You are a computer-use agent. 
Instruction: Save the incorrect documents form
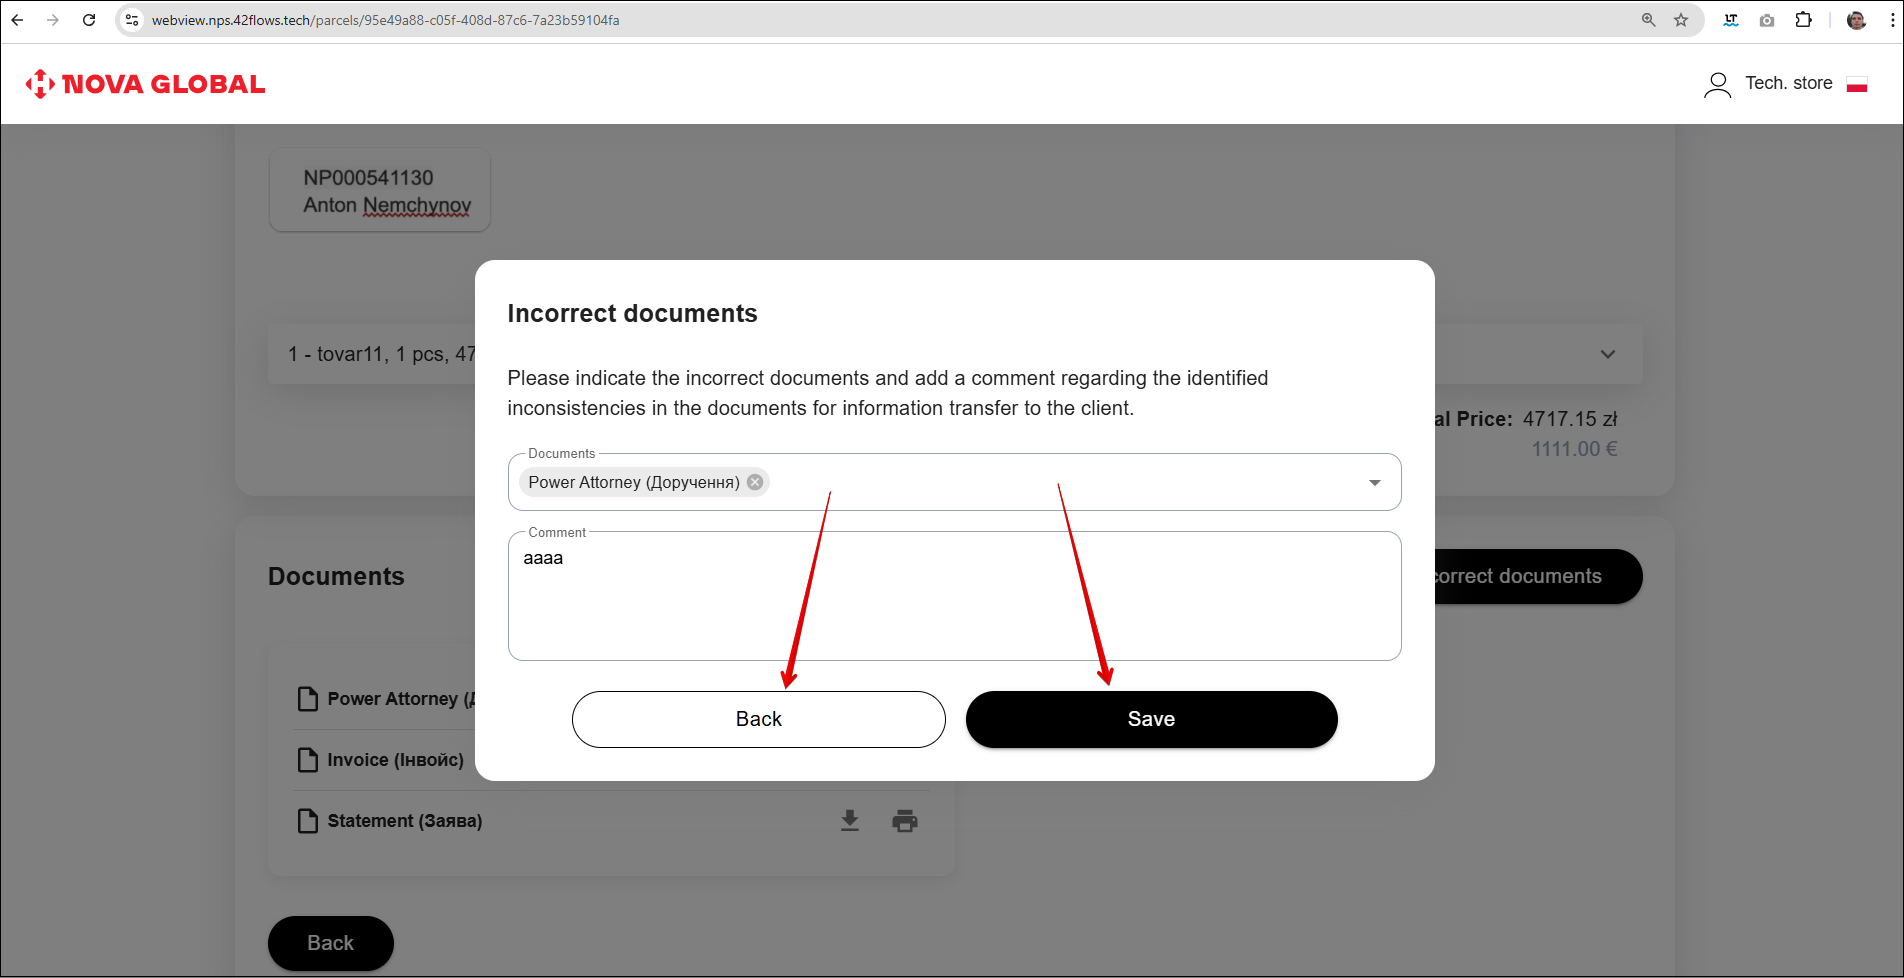coord(1151,719)
